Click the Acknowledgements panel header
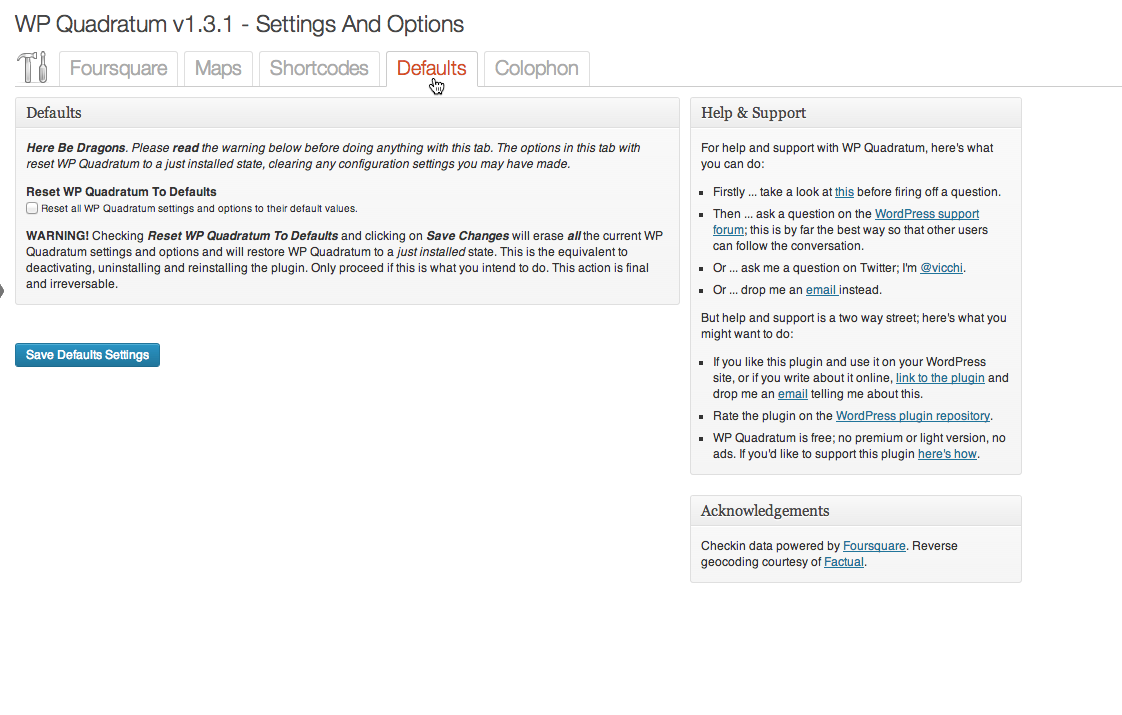The height and width of the screenshot is (715, 1122). [x=856, y=511]
